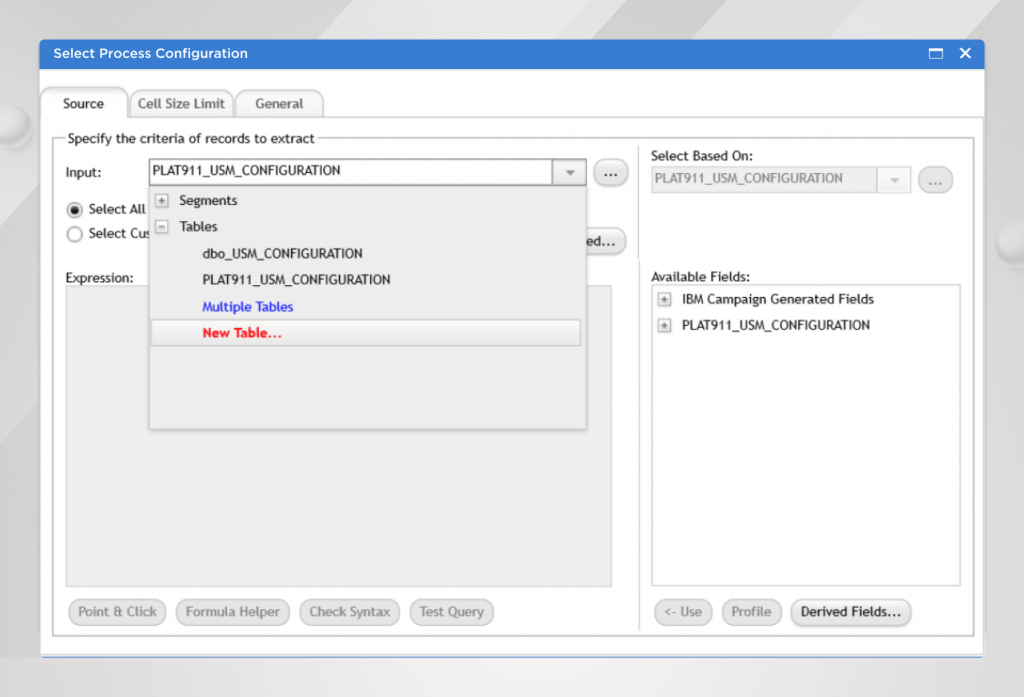Open the Input source dropdown arrow
1024x697 pixels.
570,172
